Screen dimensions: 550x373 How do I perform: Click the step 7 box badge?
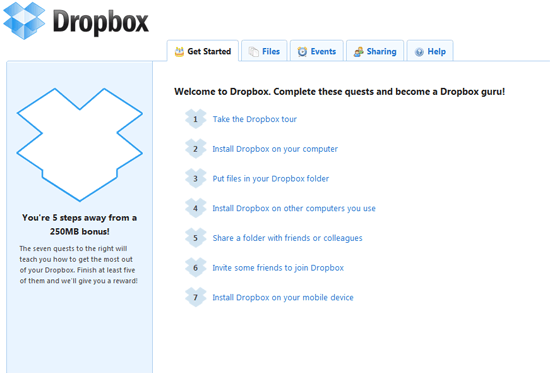coord(195,297)
